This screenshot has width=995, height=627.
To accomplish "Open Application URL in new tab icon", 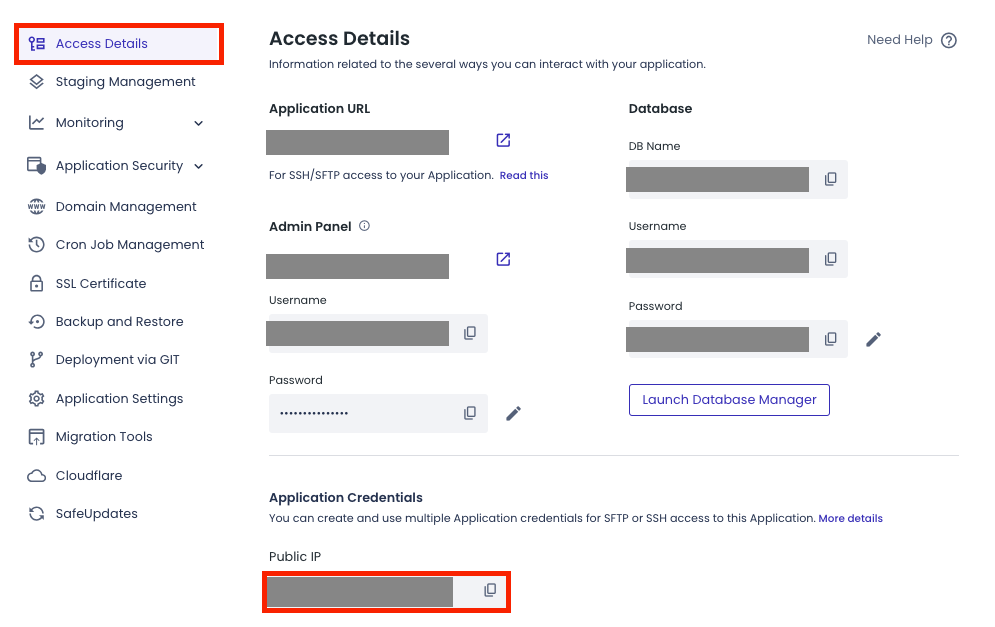I will tap(503, 140).
